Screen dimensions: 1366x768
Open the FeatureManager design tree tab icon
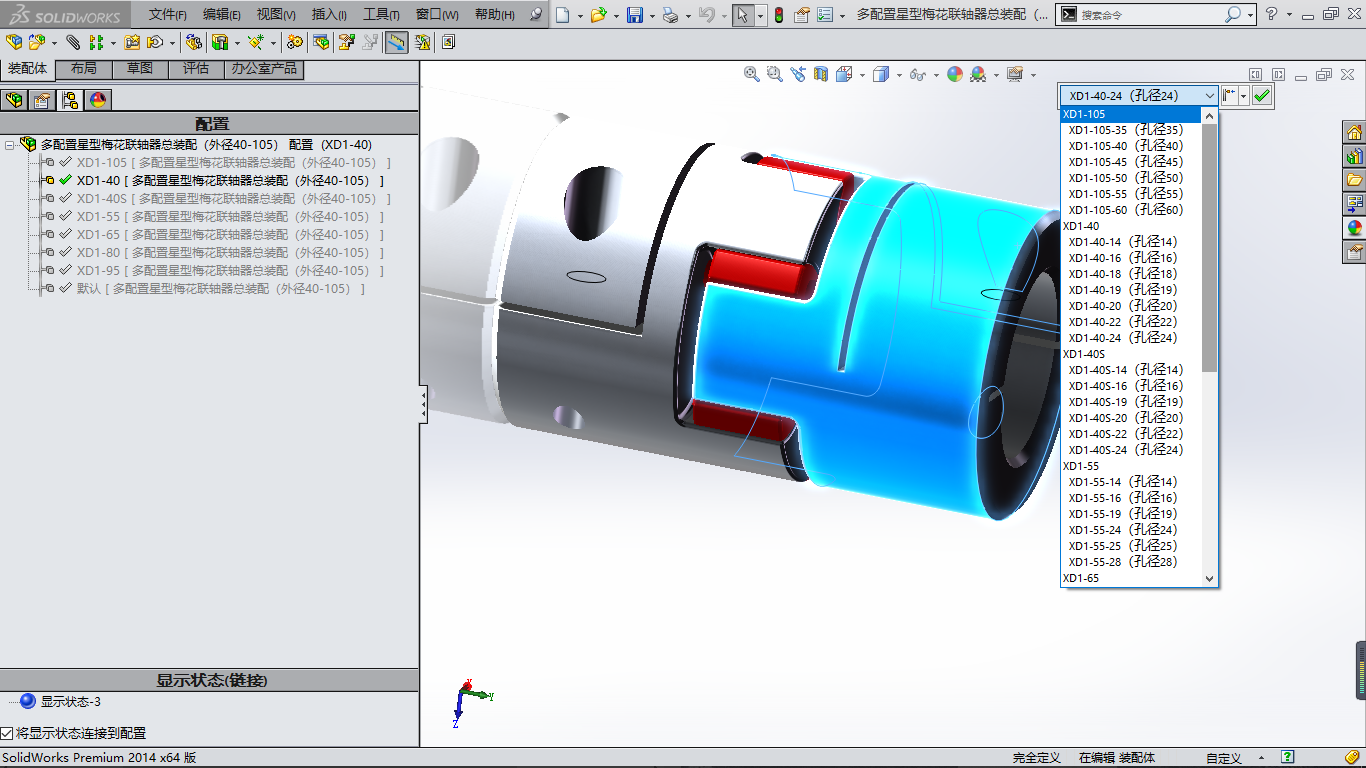tap(14, 99)
